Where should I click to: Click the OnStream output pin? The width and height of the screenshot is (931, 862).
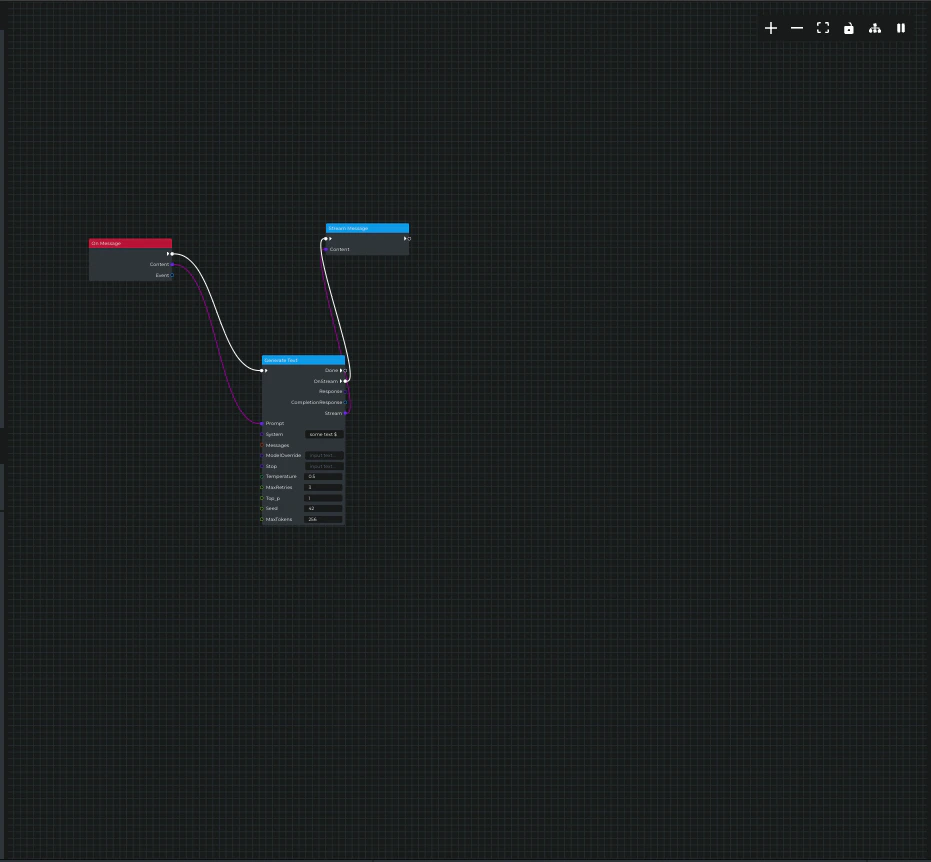click(345, 381)
